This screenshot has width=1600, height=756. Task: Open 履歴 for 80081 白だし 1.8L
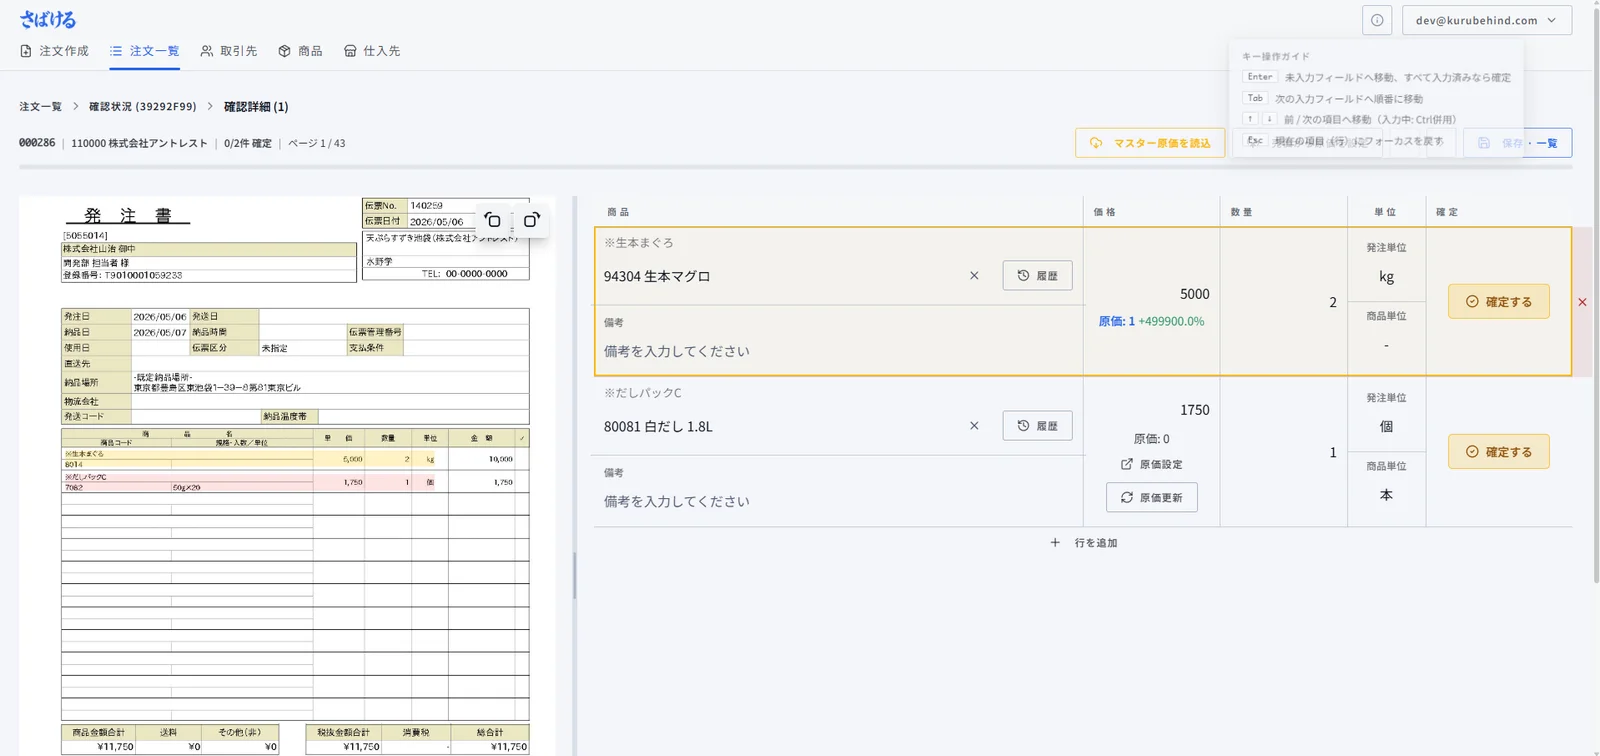[1038, 426]
